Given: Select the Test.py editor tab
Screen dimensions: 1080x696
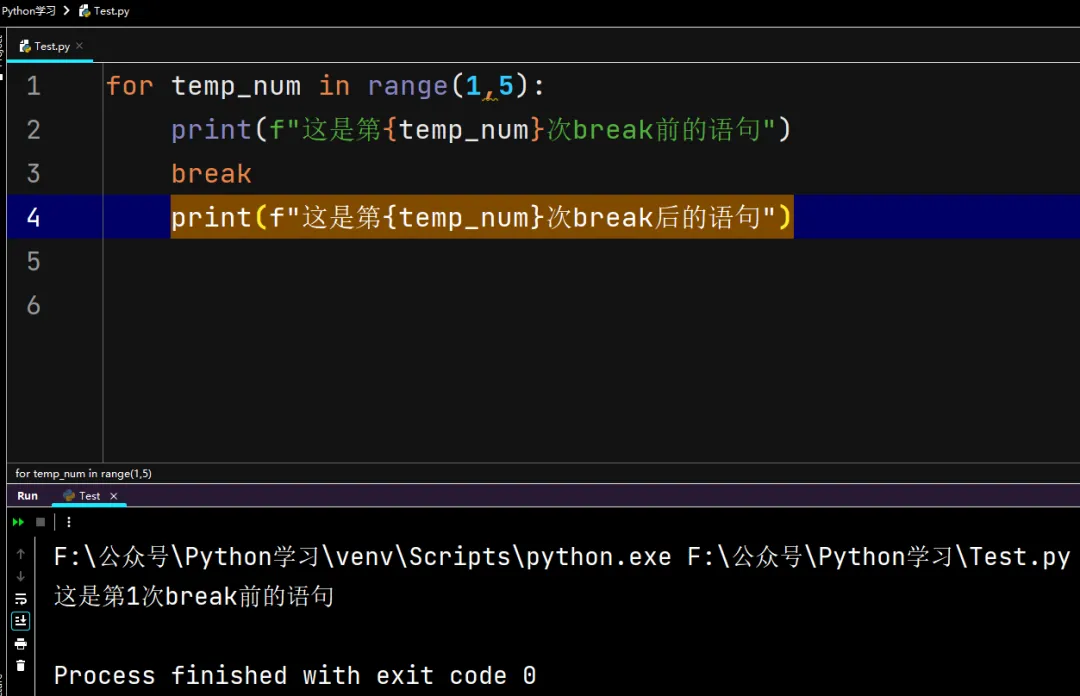Looking at the screenshot, I should click(50, 46).
